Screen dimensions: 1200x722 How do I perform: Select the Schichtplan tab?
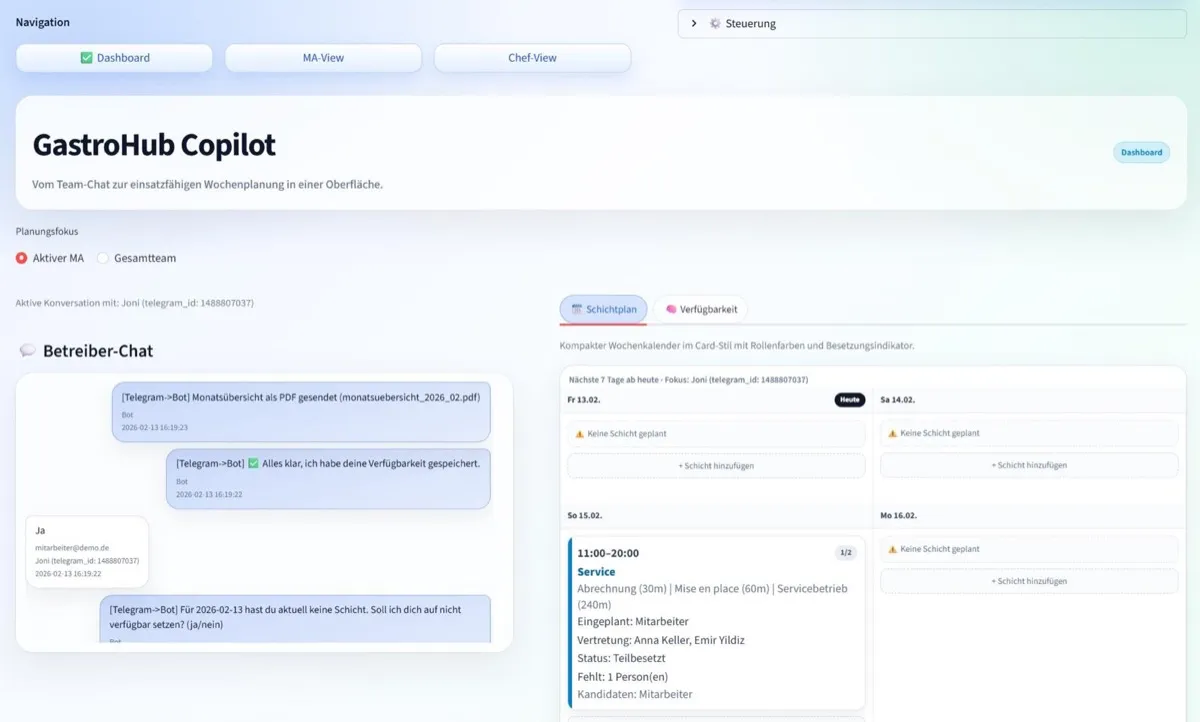pos(603,310)
